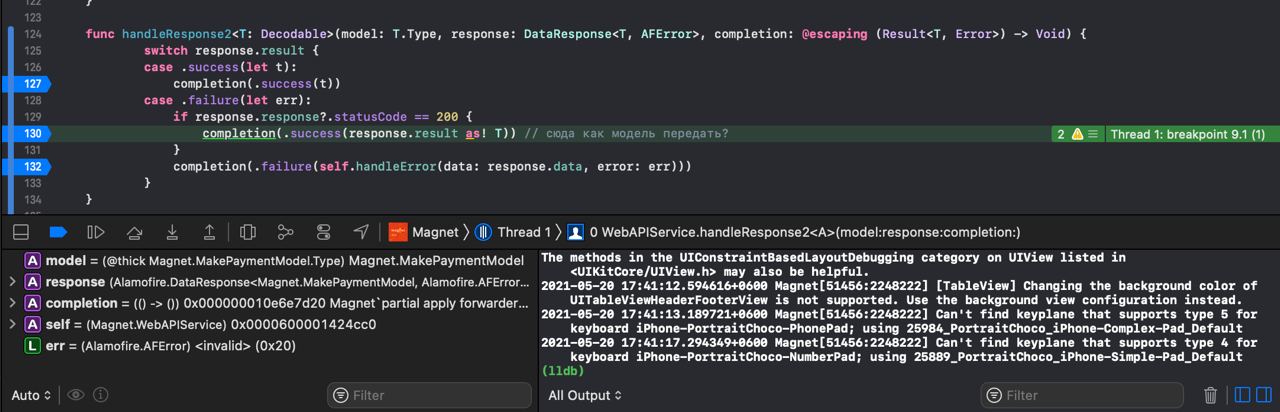This screenshot has height=412, width=1280.
Task: Deactivate all breakpoints
Action: pos(58,232)
